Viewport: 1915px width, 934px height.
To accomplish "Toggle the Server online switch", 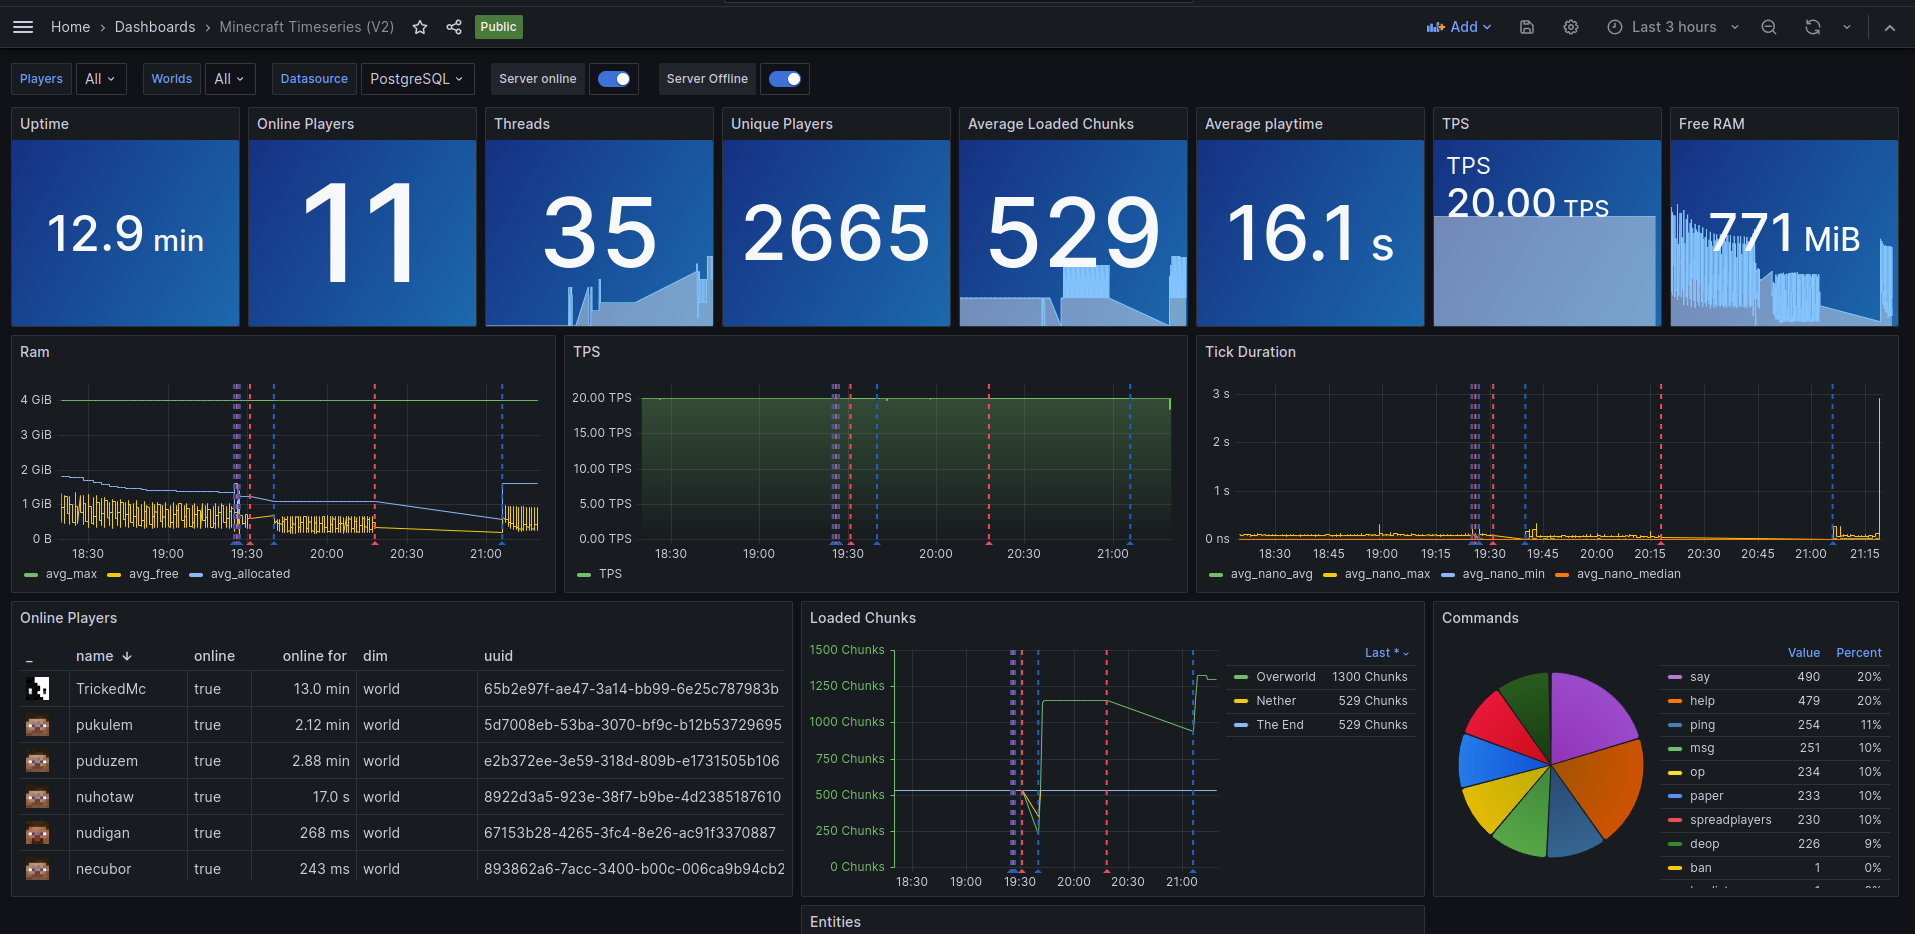I will pyautogui.click(x=614, y=79).
